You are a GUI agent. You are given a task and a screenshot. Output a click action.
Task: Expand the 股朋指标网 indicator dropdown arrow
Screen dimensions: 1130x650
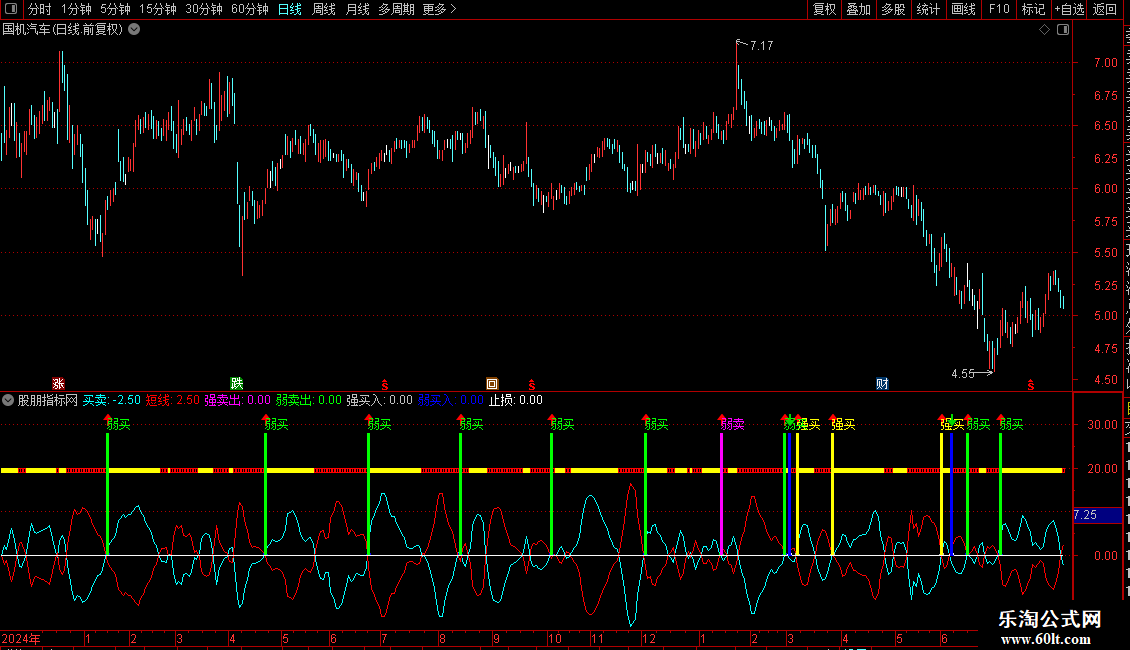pos(8,400)
